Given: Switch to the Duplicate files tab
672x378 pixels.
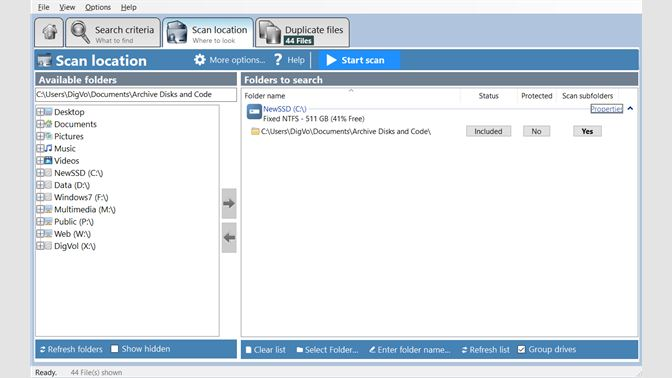Looking at the screenshot, I should pos(302,32).
